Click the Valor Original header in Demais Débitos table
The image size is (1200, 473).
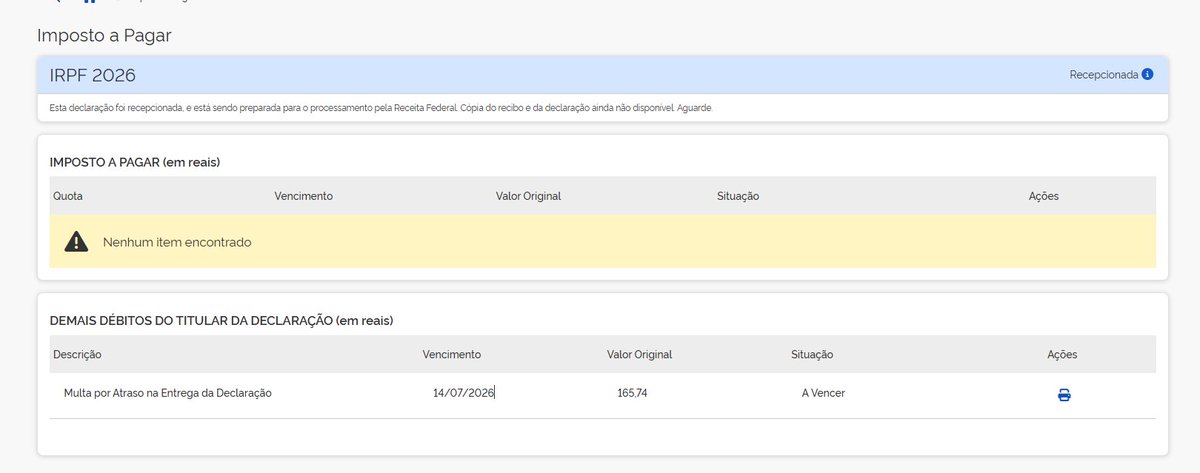coord(639,355)
